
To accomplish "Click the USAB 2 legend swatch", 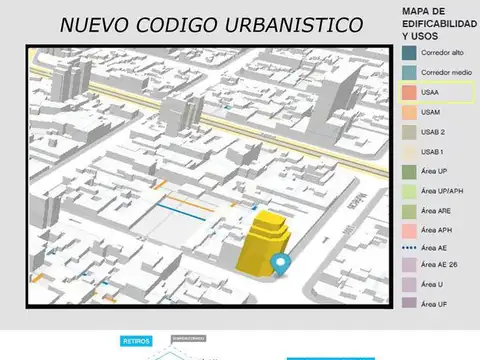I will (x=409, y=132).
